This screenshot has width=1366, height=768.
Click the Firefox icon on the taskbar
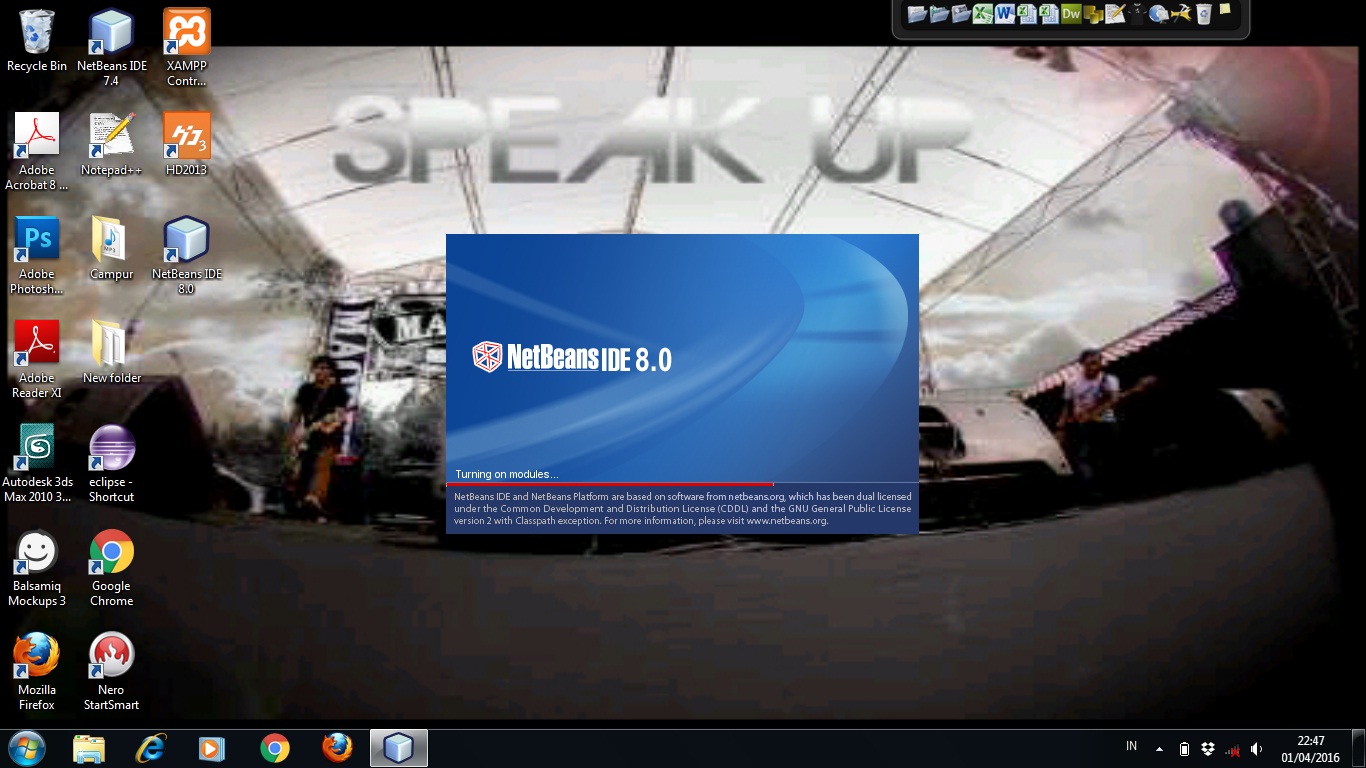(337, 748)
